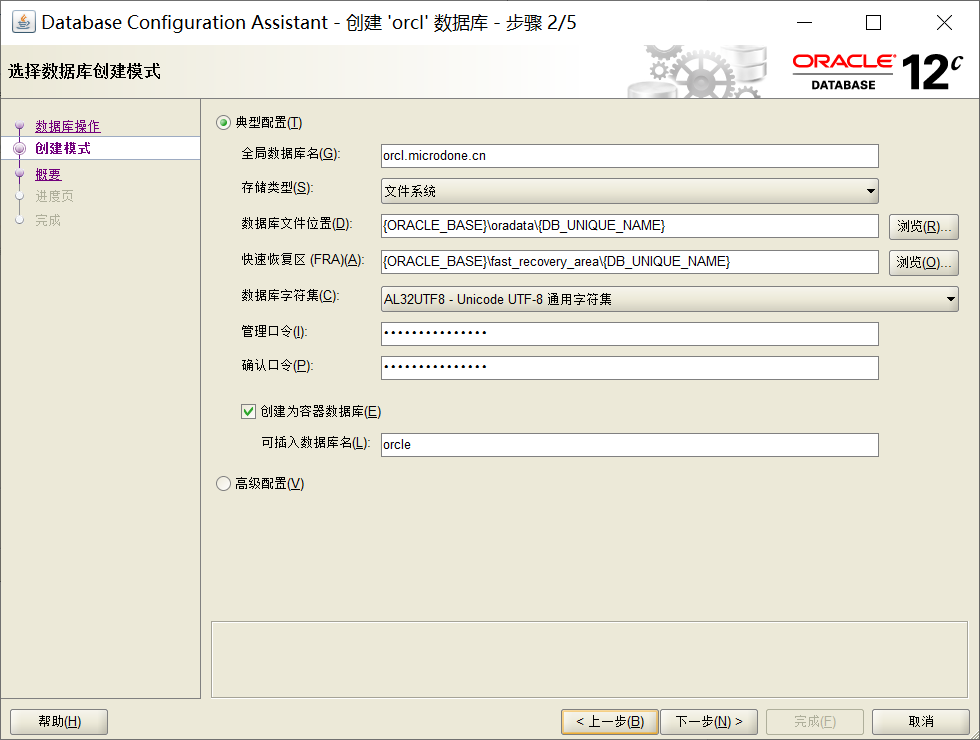This screenshot has width=980, height=740.
Task: Open the 概要 step link
Action: (x=48, y=174)
